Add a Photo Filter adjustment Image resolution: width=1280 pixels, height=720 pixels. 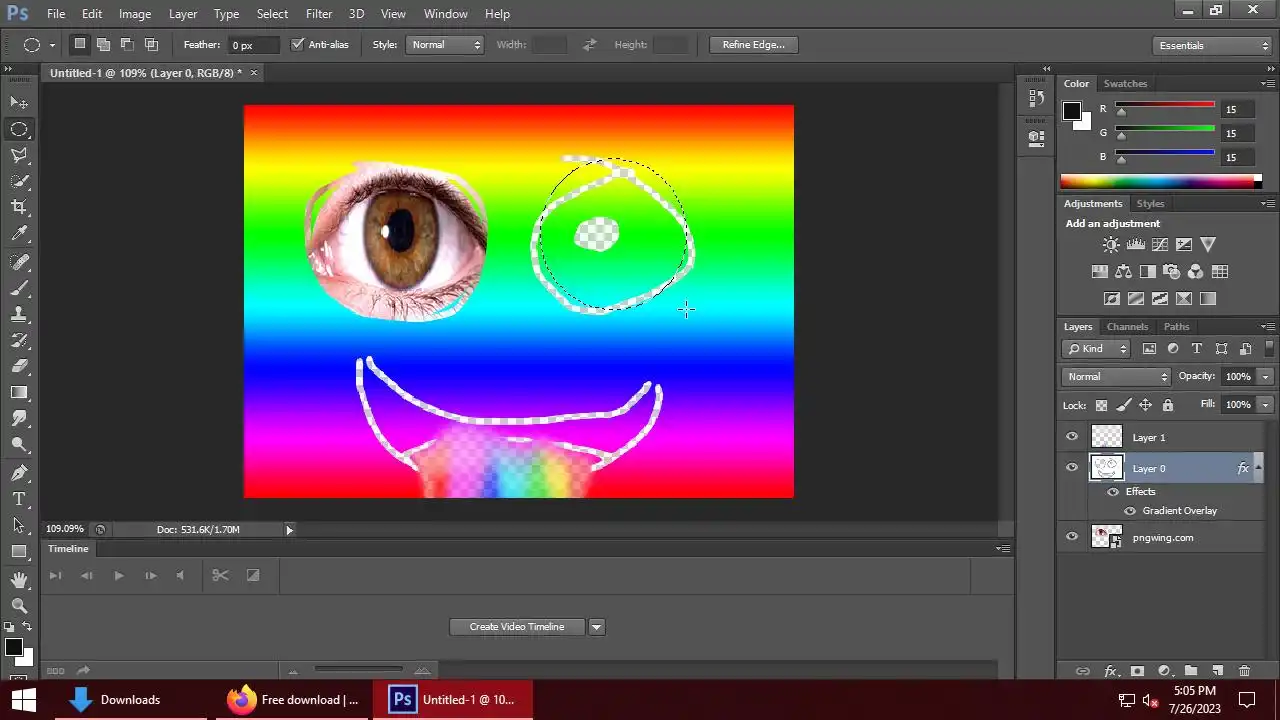click(1171, 271)
